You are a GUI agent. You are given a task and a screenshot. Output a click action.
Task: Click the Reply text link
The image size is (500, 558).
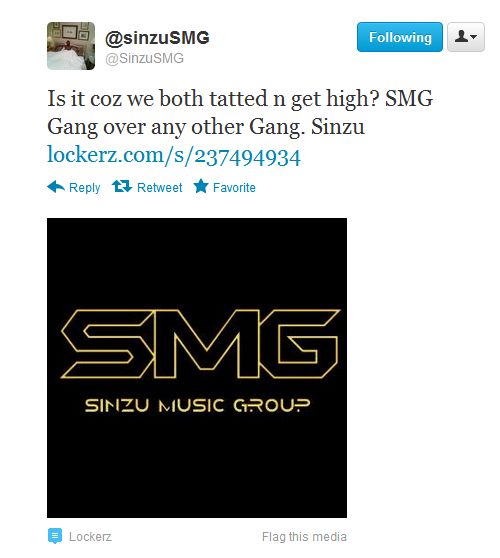click(x=85, y=188)
